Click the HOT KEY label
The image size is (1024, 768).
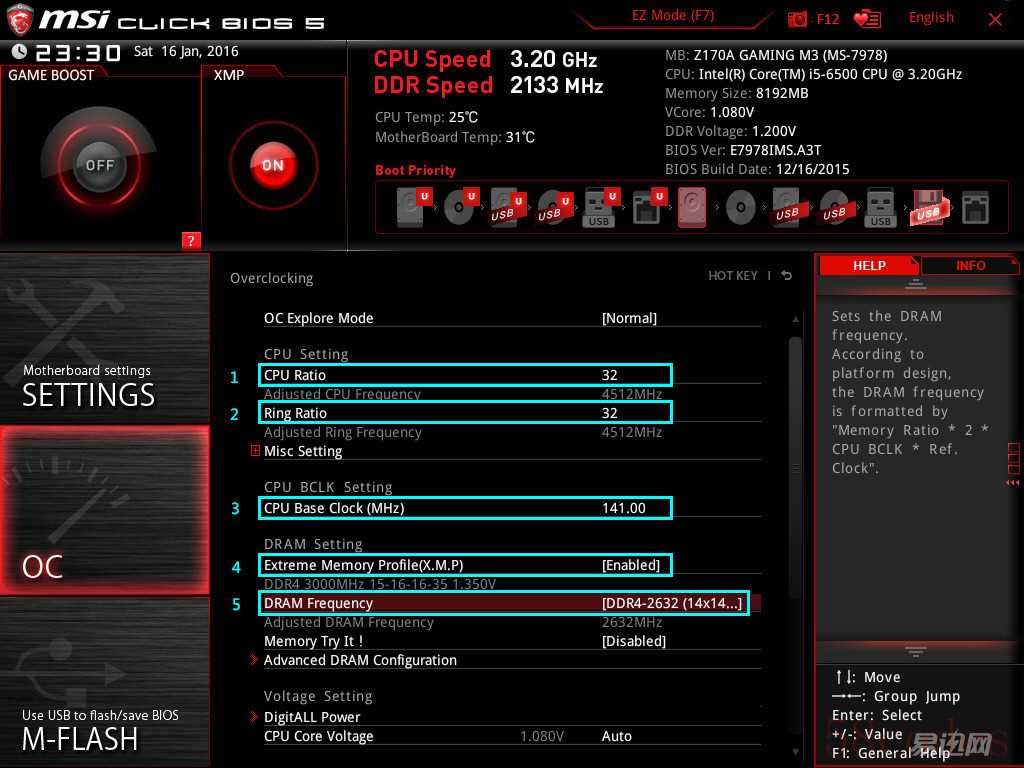click(x=733, y=276)
